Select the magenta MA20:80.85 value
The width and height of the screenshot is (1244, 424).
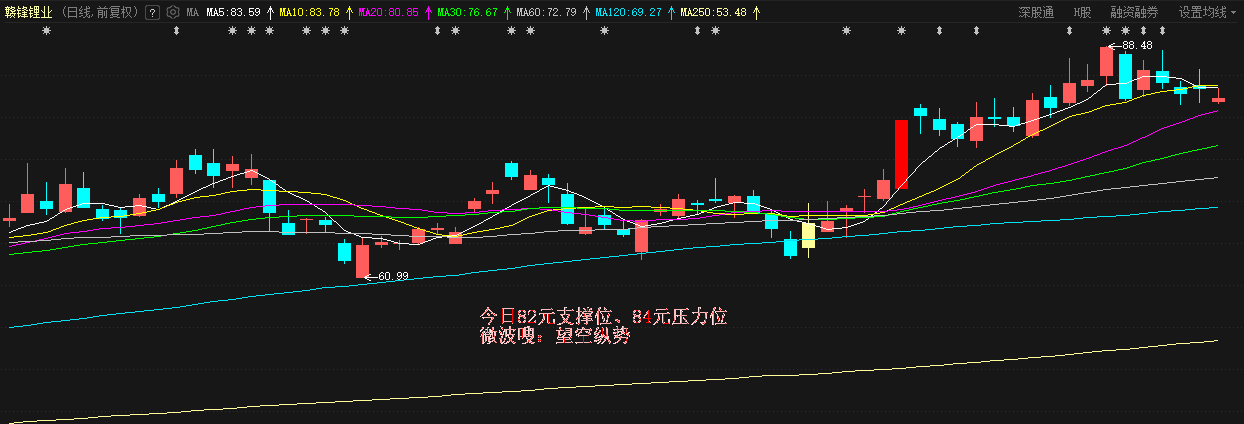click(388, 13)
